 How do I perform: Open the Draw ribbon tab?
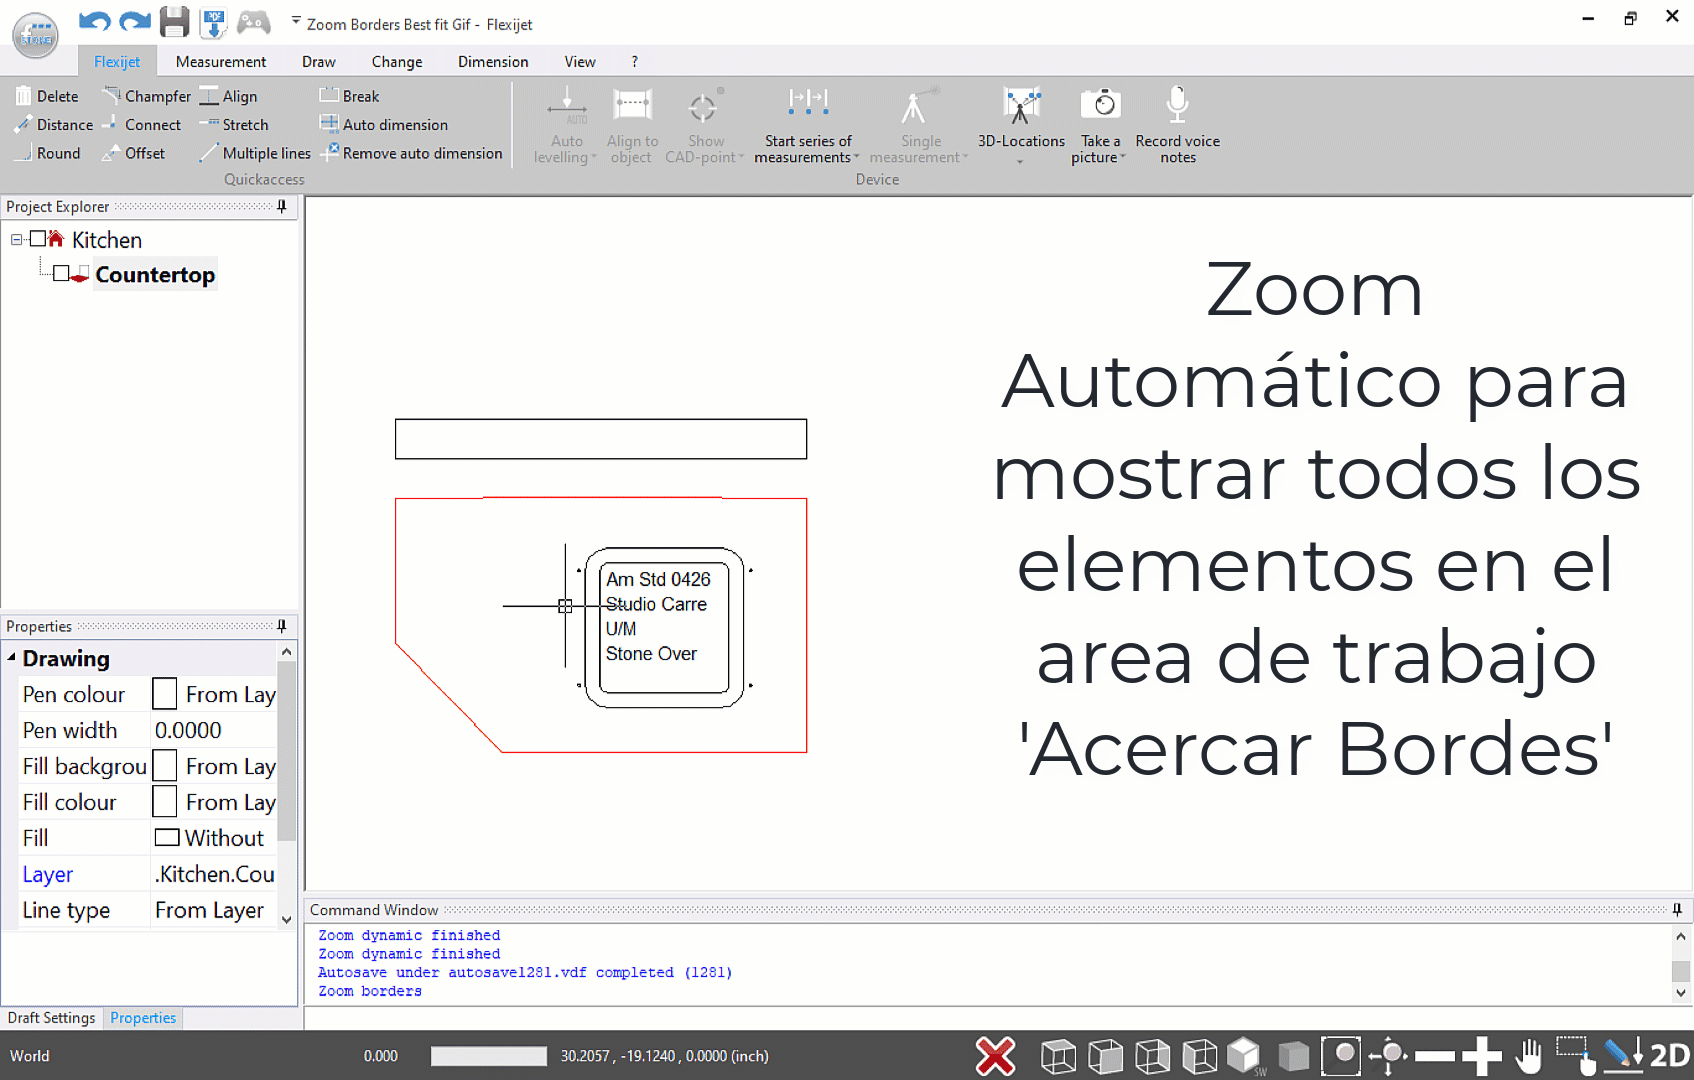coord(319,61)
